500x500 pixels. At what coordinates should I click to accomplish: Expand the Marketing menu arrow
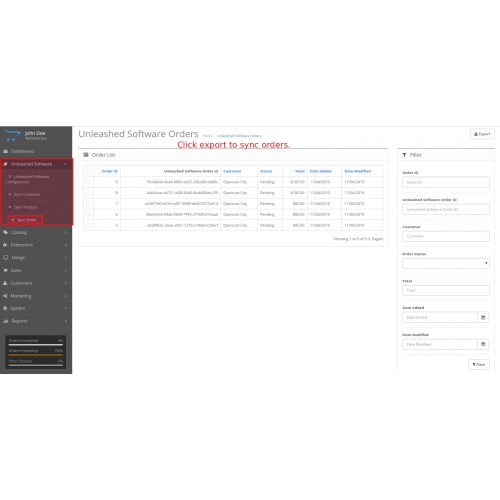coord(66,296)
